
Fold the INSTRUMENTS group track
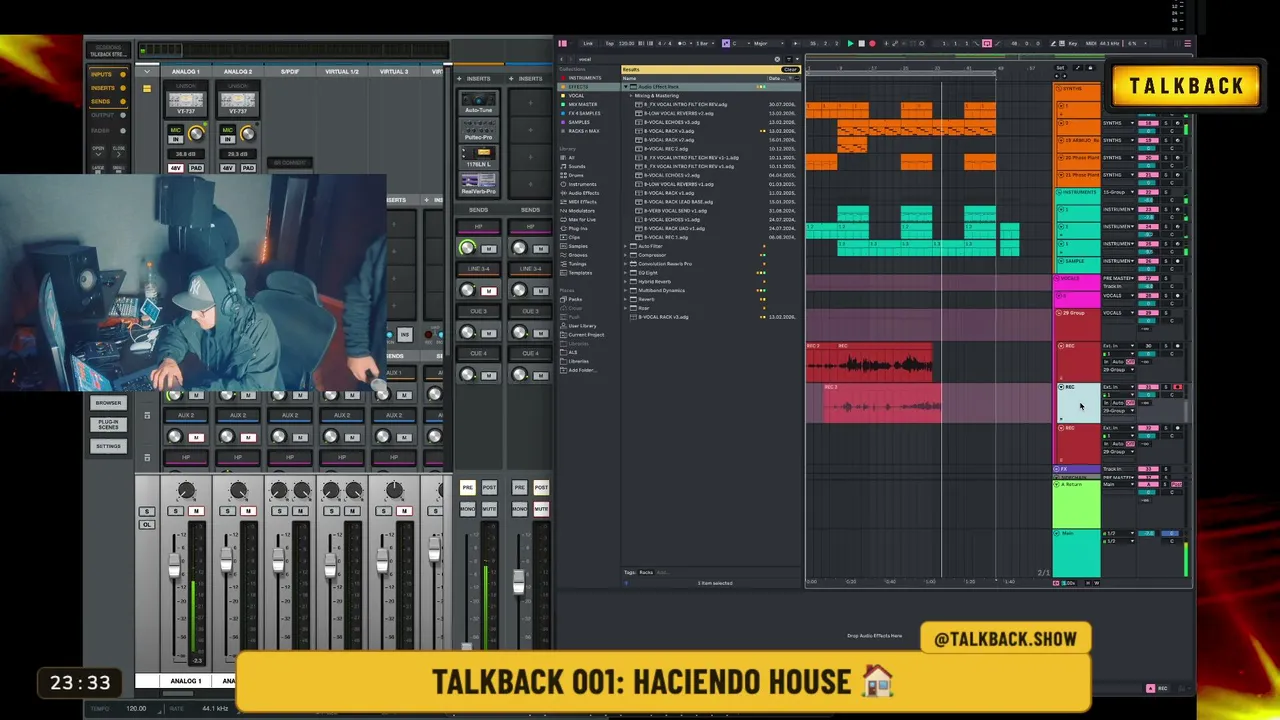click(x=1060, y=192)
